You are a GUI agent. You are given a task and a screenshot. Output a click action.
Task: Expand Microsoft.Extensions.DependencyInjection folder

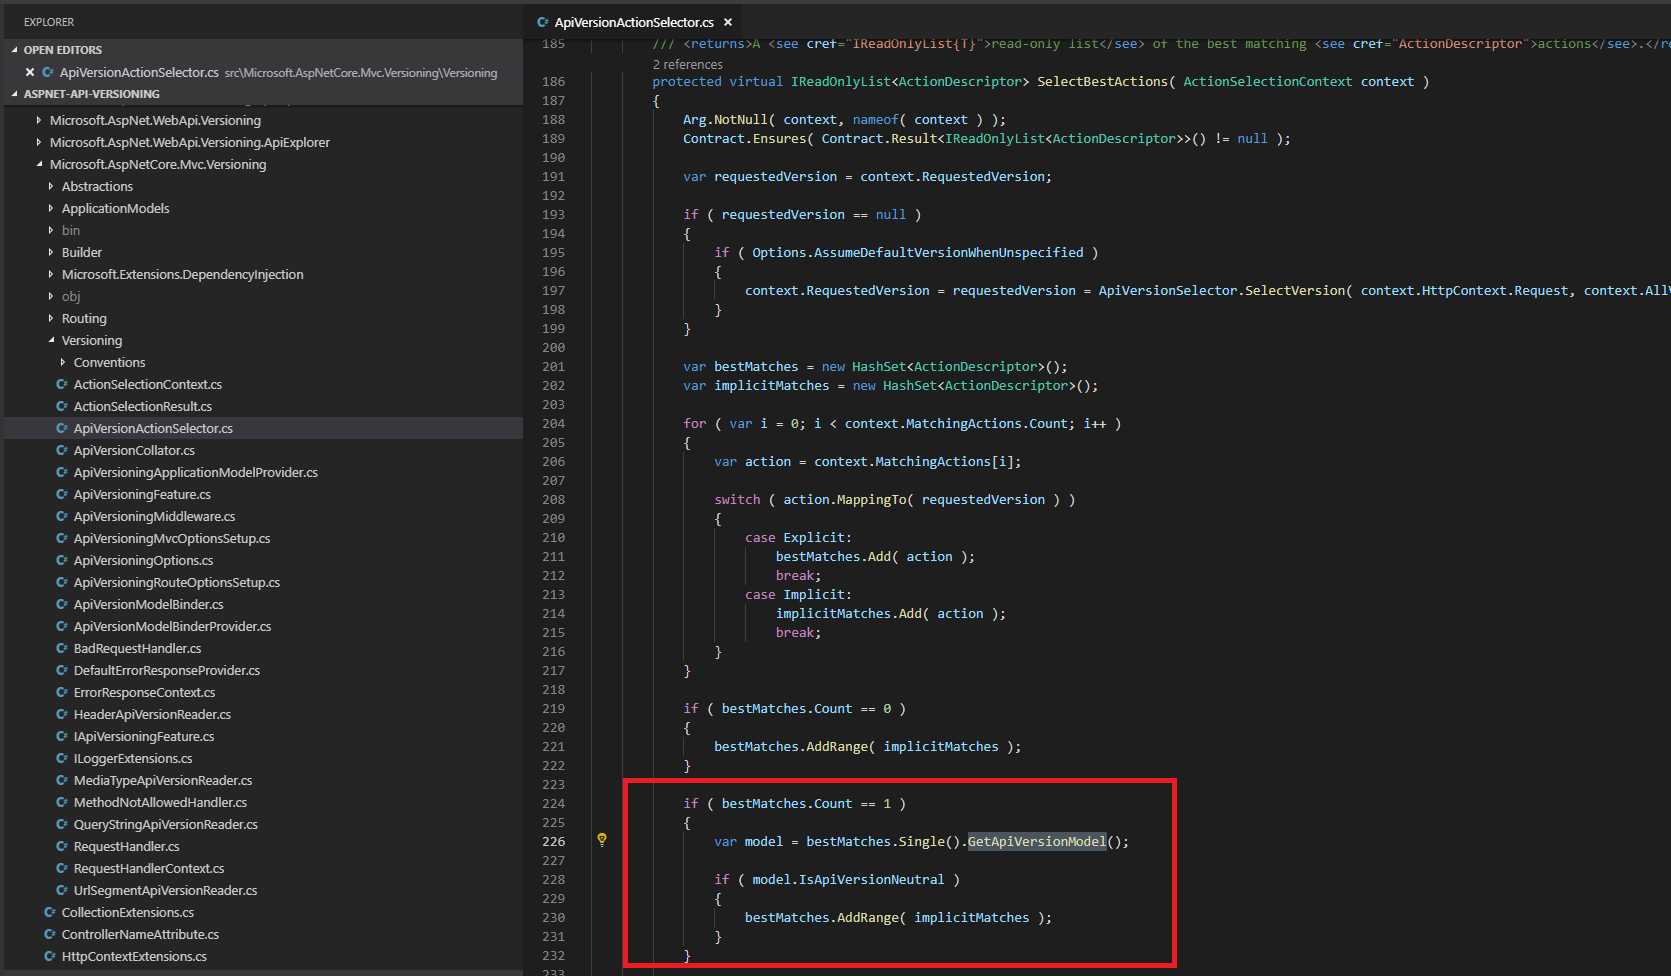pos(51,274)
